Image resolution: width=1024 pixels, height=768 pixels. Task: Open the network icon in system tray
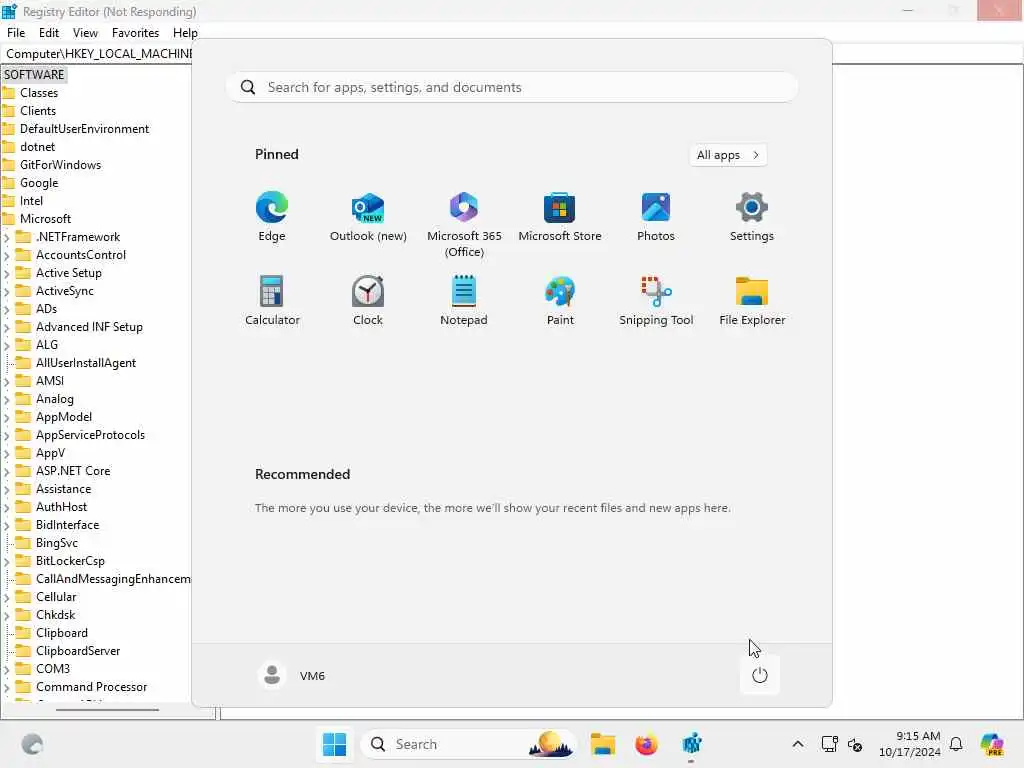point(829,744)
